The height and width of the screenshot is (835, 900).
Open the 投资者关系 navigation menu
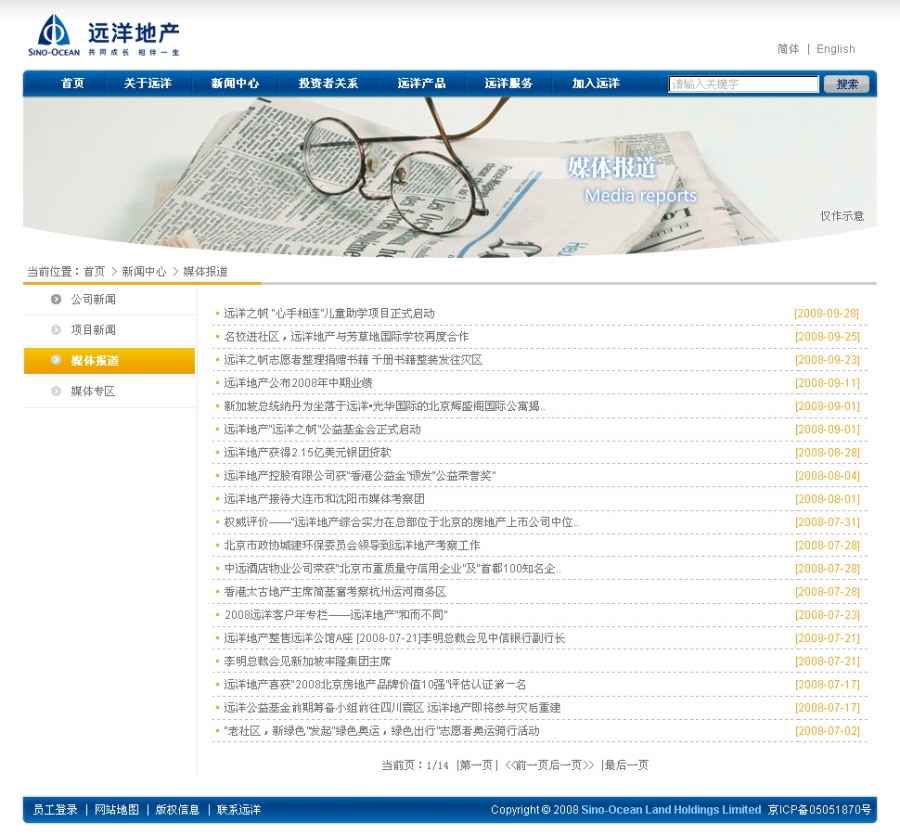(x=328, y=84)
